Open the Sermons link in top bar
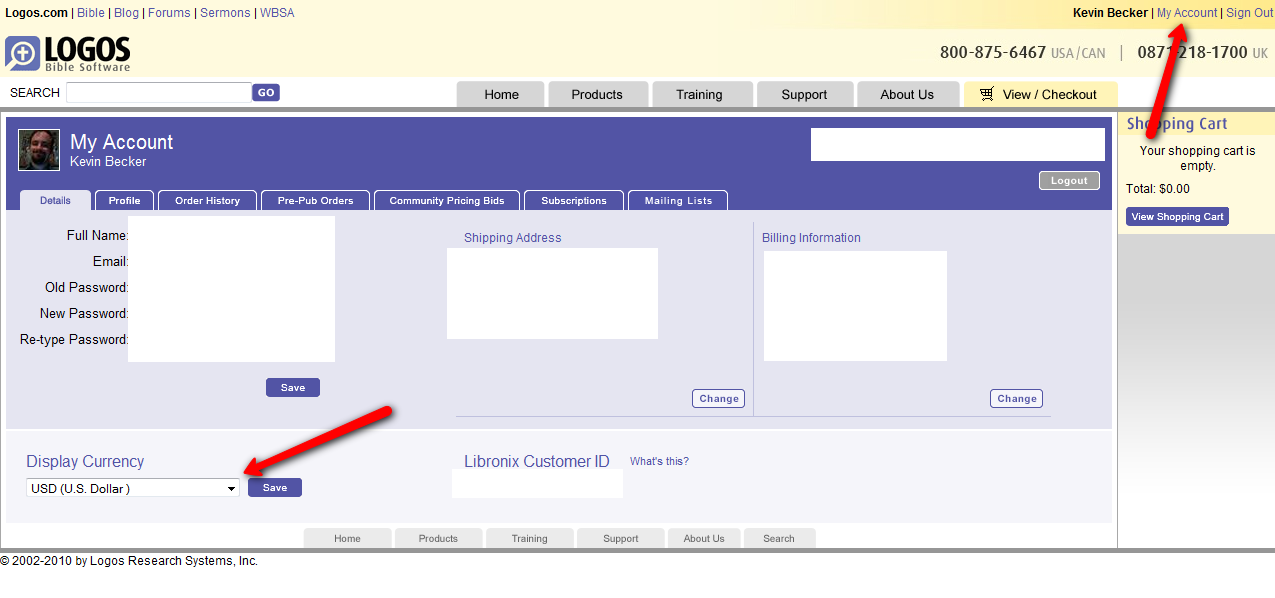Image resolution: width=1275 pixels, height=598 pixels. (x=226, y=13)
